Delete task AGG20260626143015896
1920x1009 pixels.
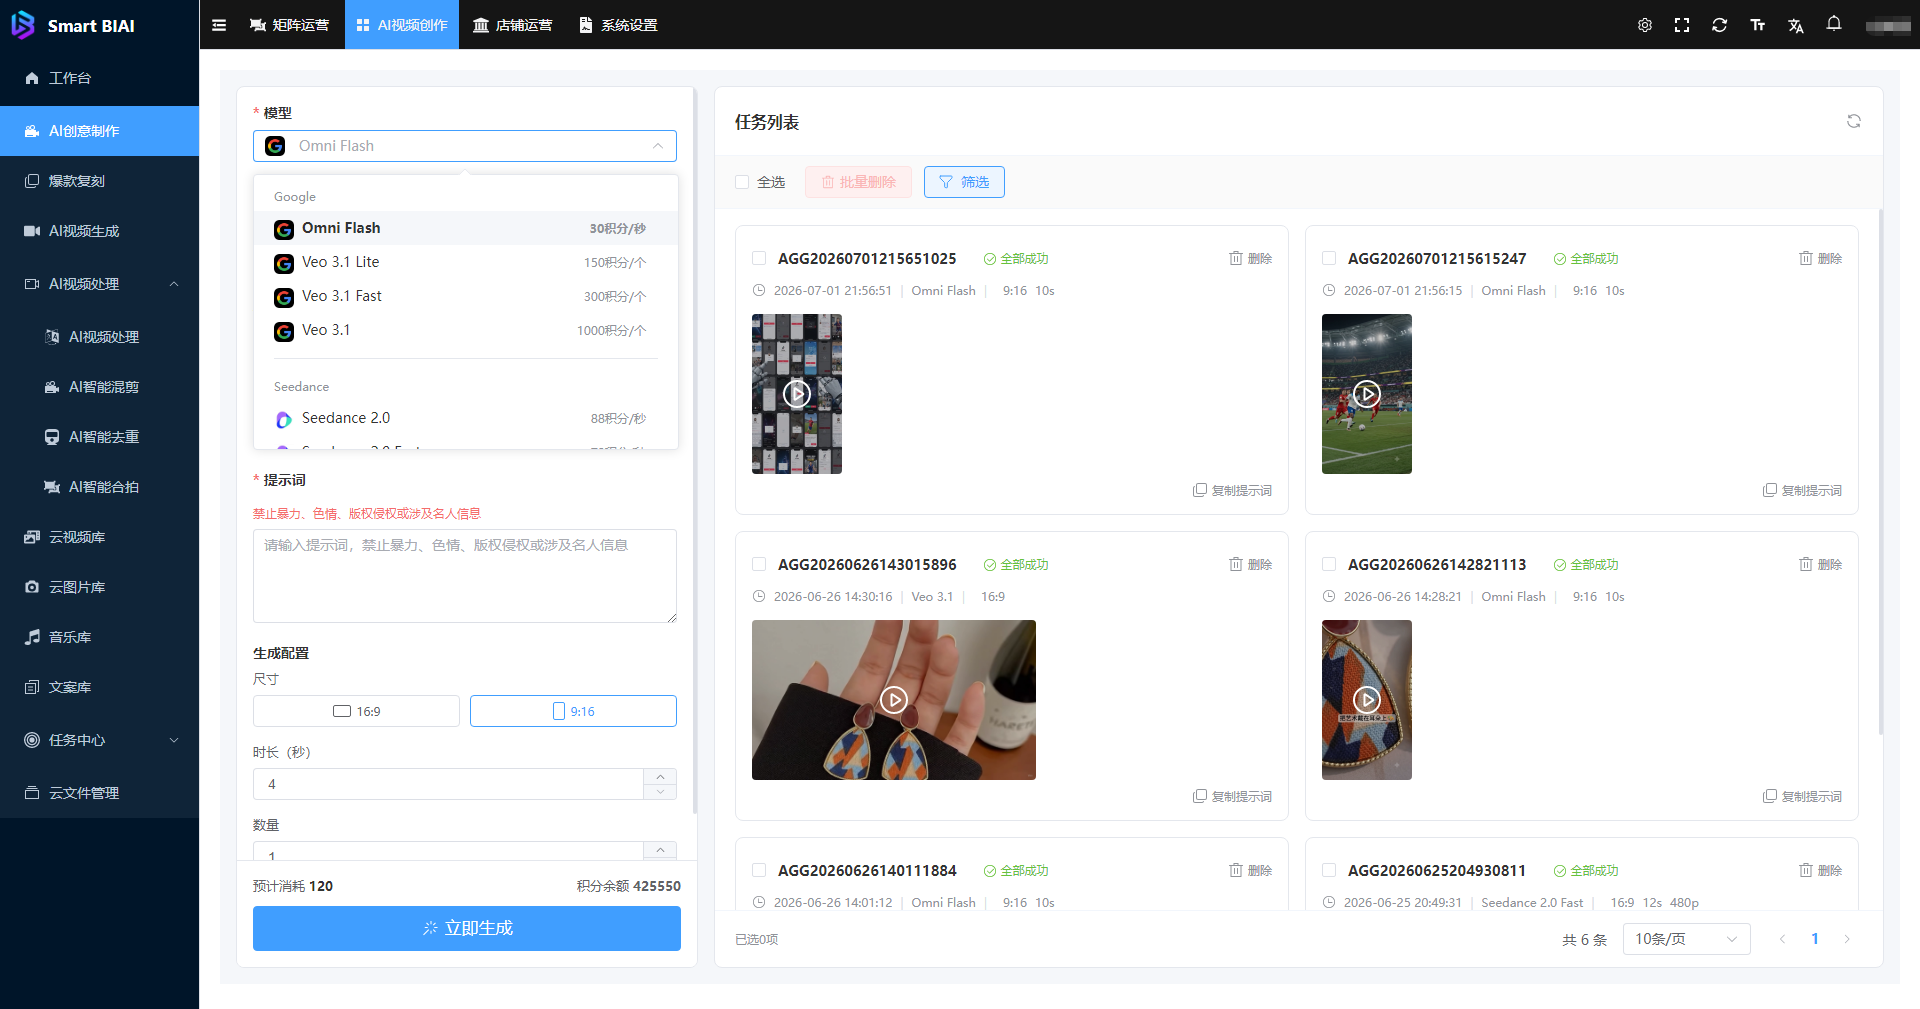[x=1250, y=564]
